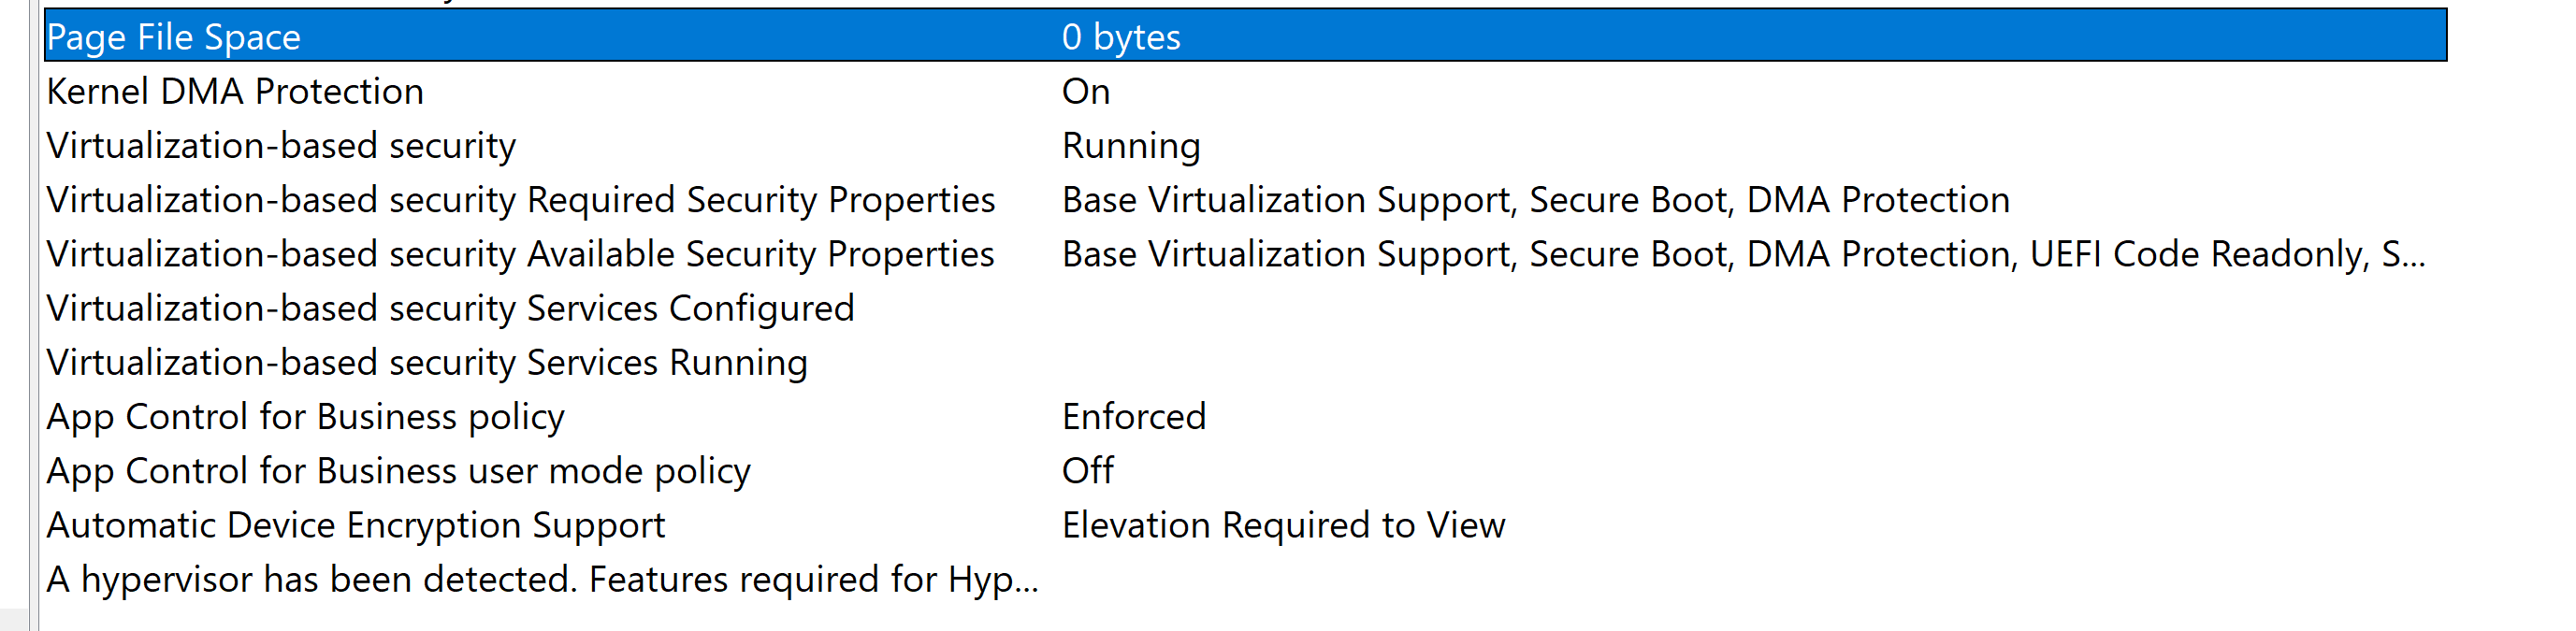Click the truncated 'UEFI Code Readonly' value text
Image resolution: width=2576 pixels, height=631 pixels.
(x=2199, y=254)
